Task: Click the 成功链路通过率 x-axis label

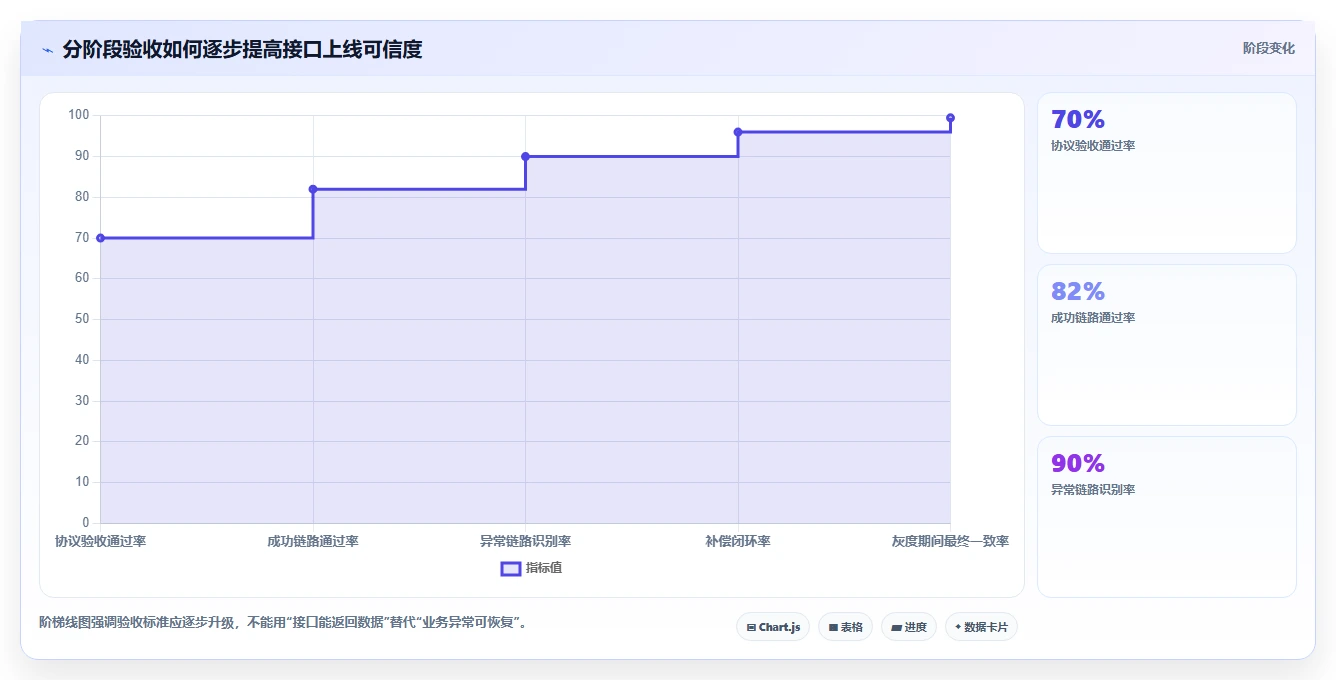Action: pos(313,541)
